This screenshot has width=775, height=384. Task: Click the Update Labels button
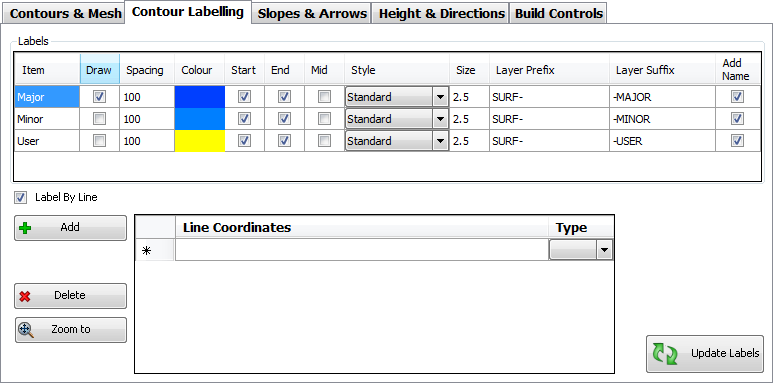pyautogui.click(x=705, y=354)
